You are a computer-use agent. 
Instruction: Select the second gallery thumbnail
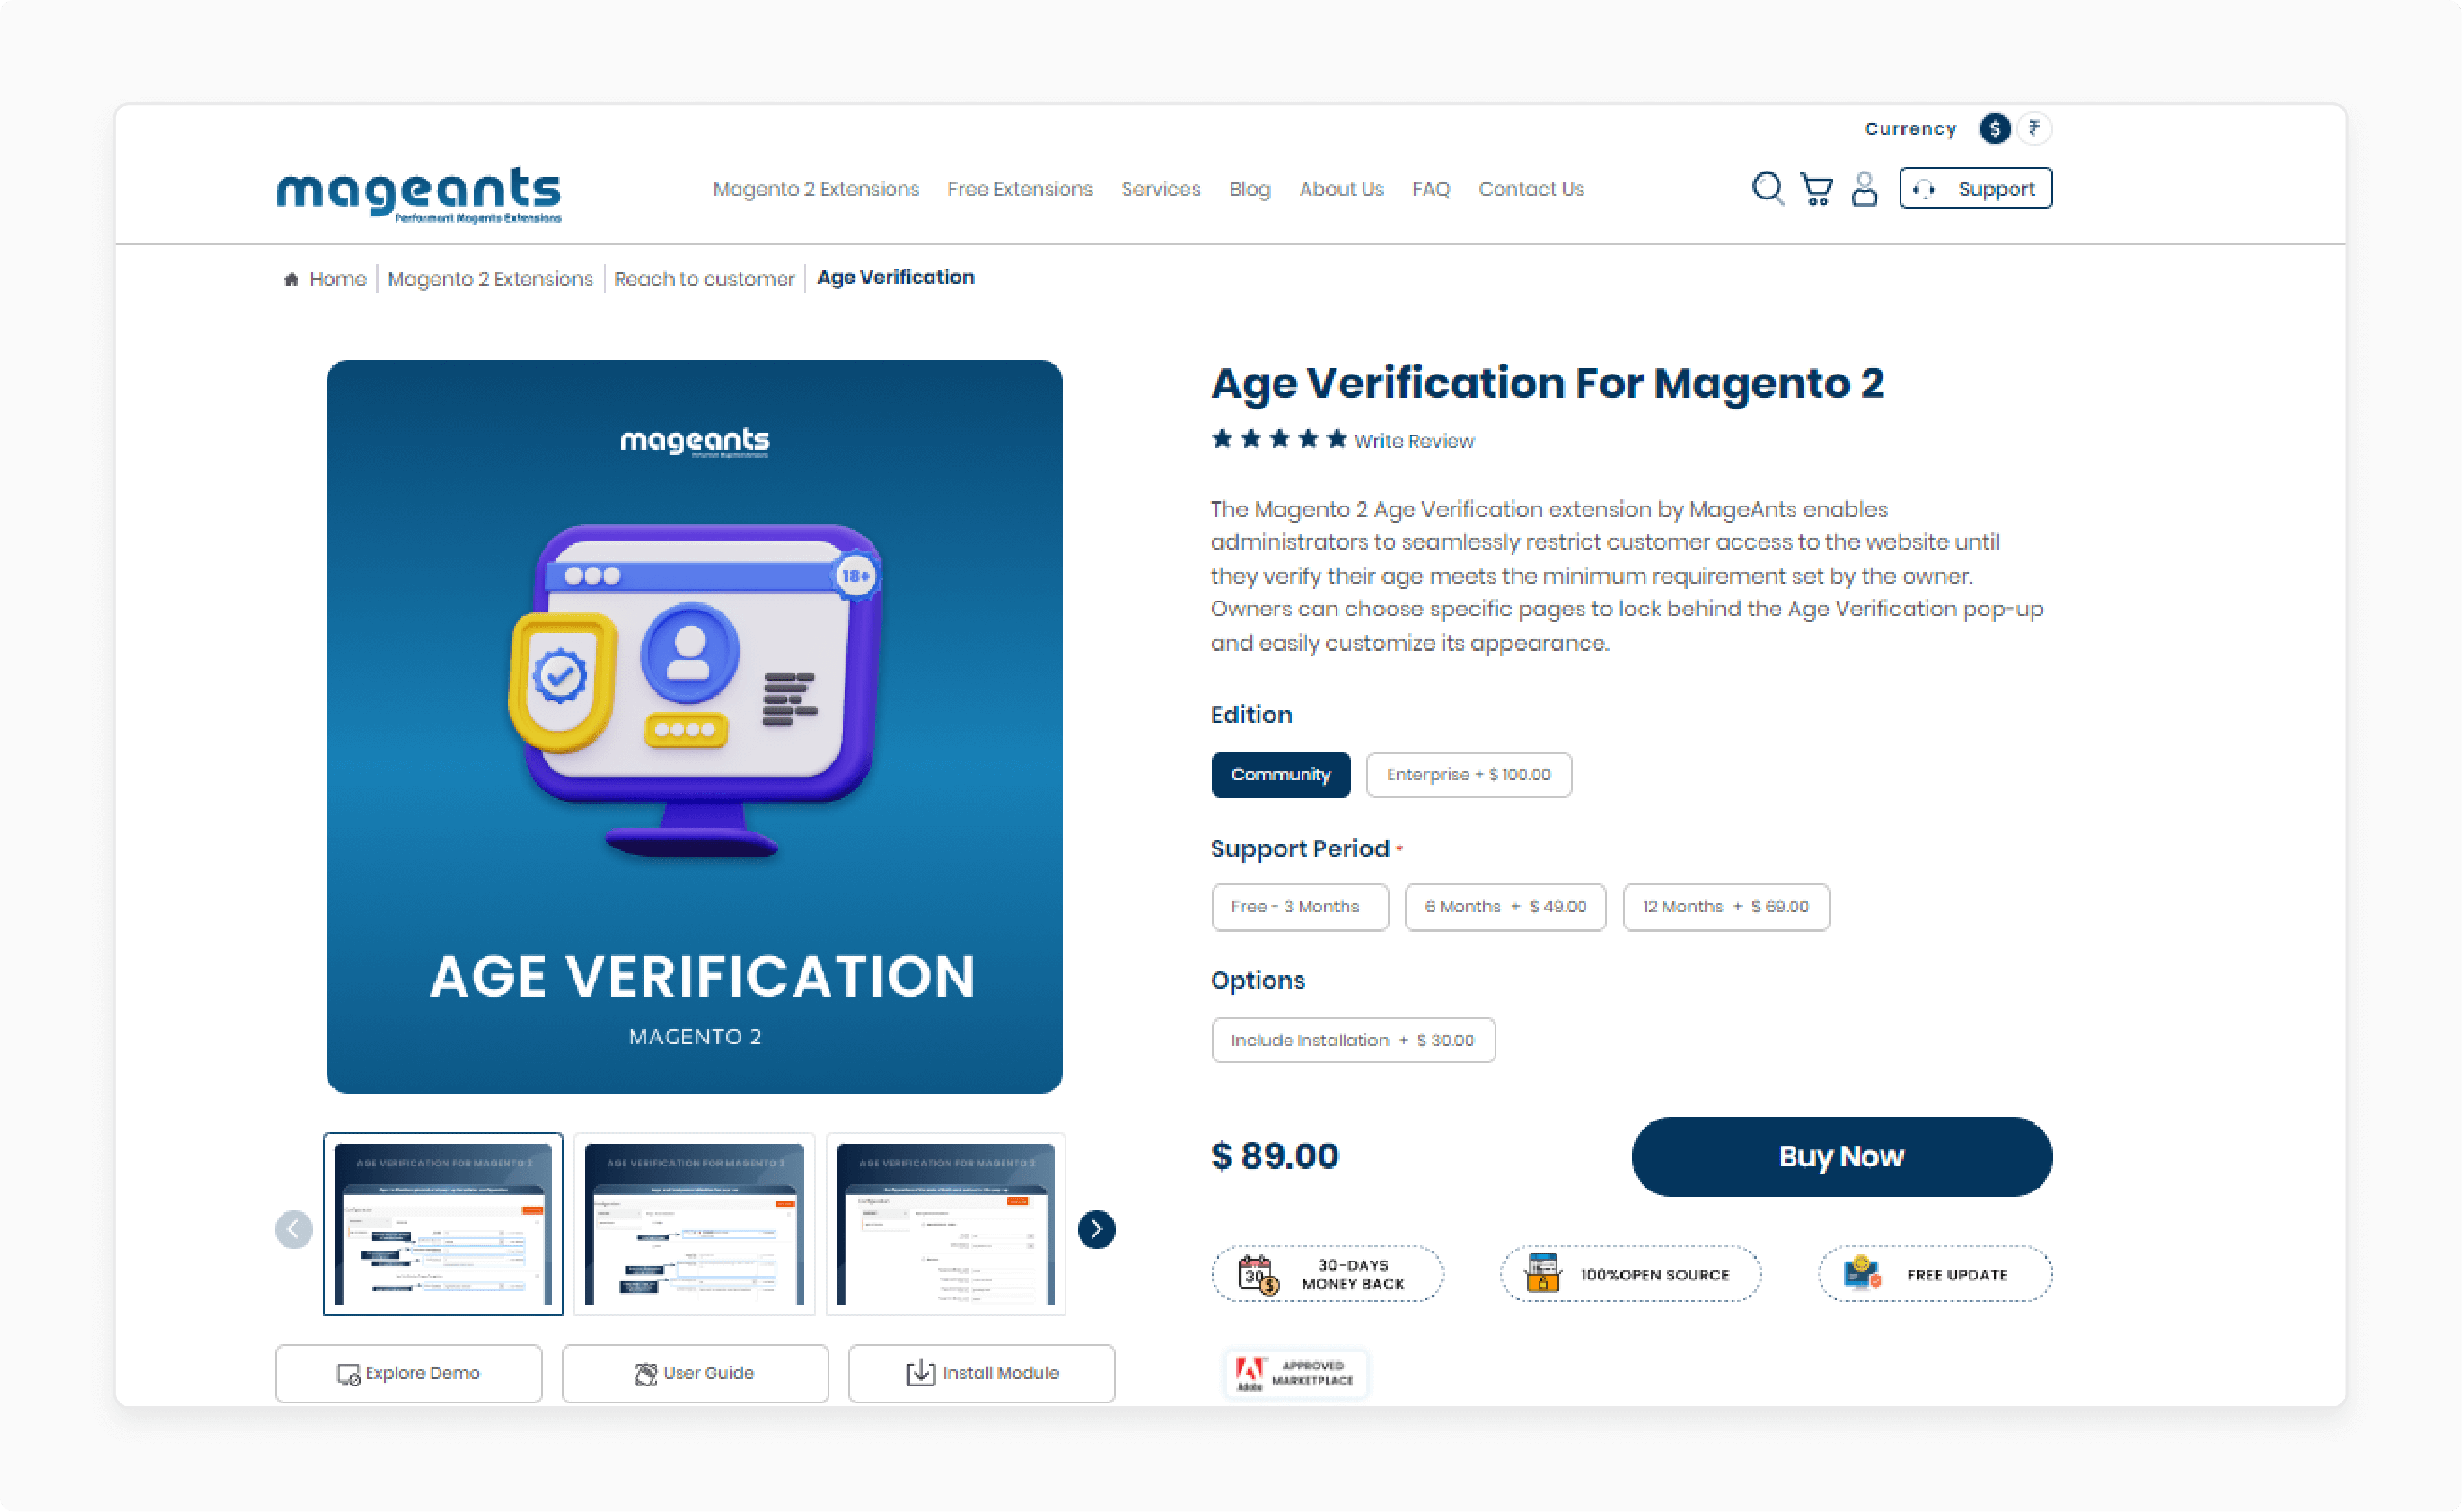pyautogui.click(x=694, y=1224)
